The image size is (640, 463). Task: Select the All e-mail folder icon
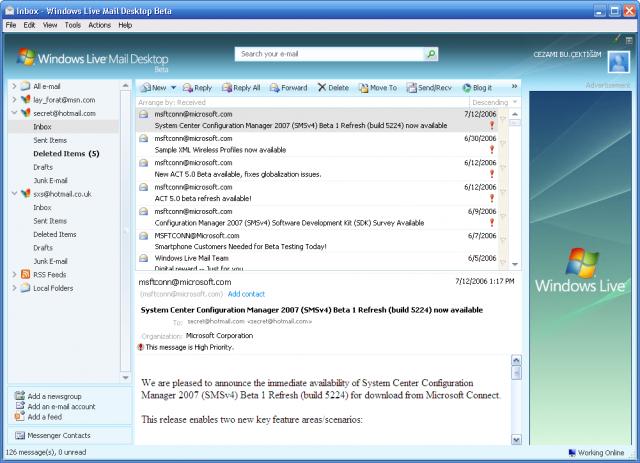pos(25,86)
